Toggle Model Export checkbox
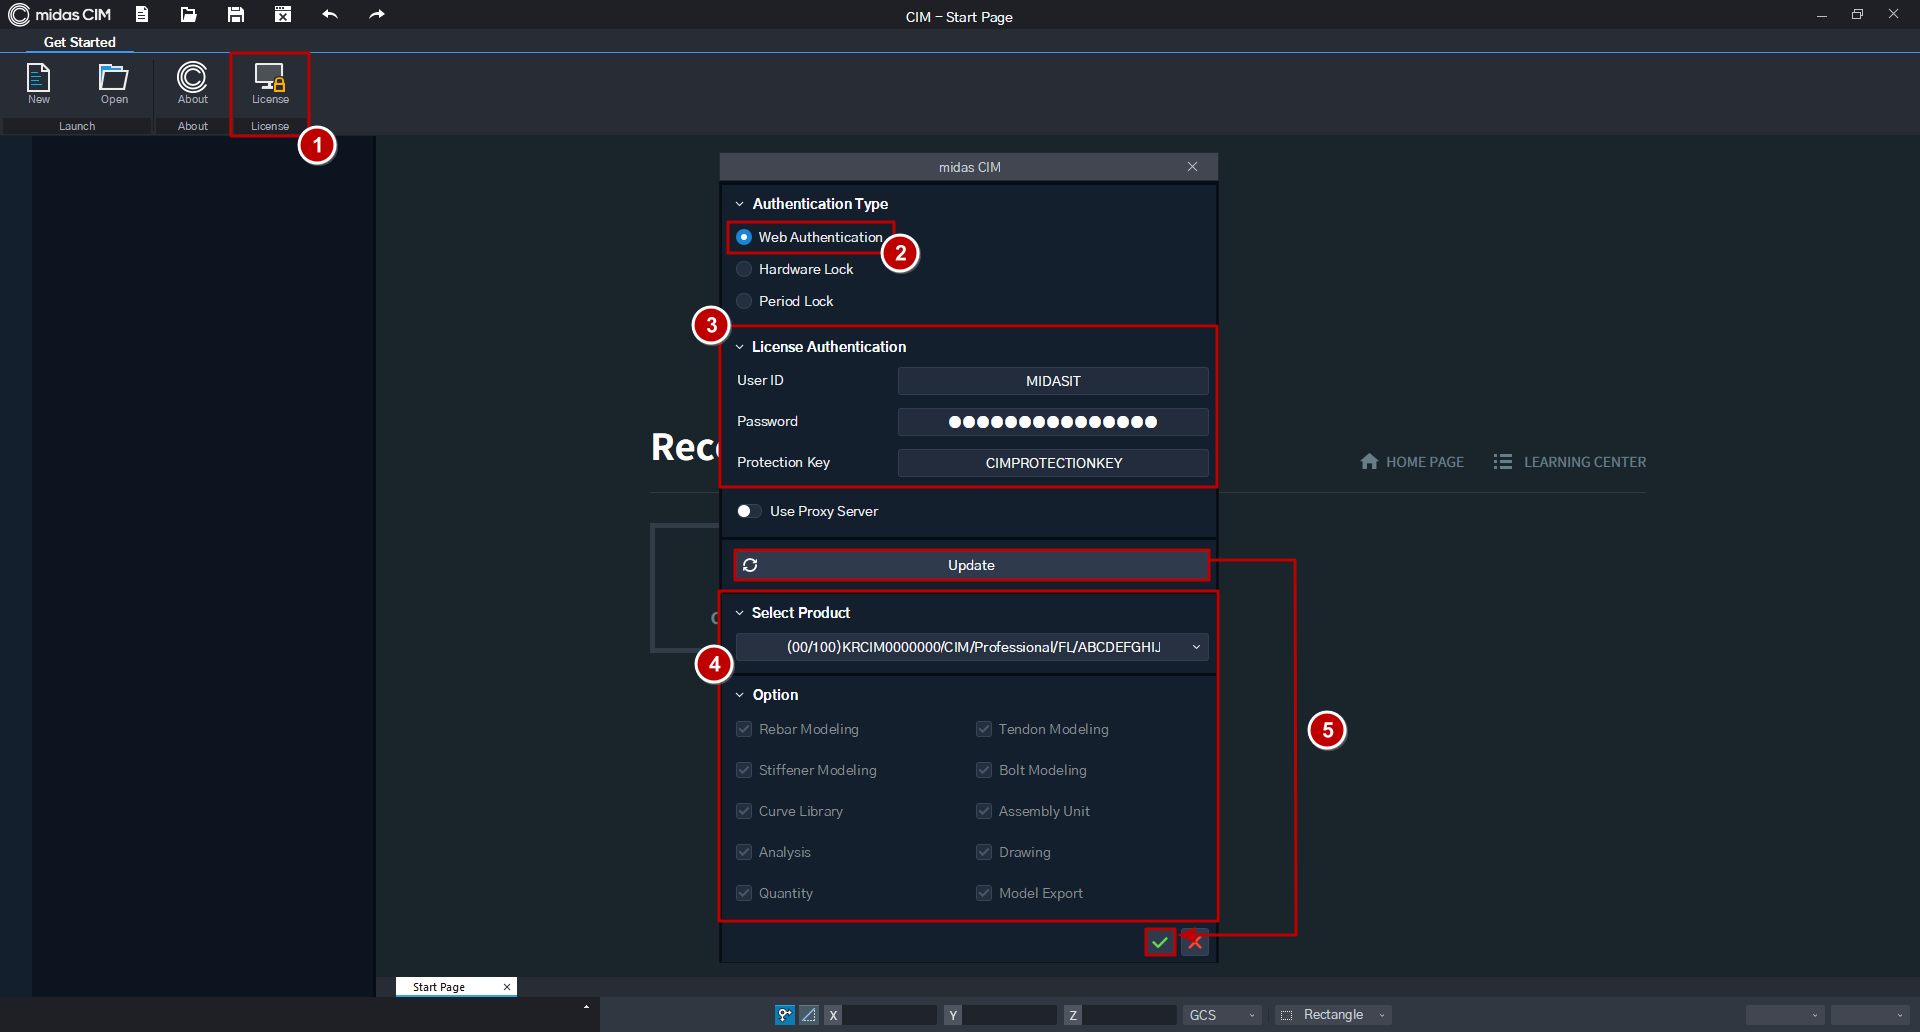Screen dimensions: 1920x1032 point(984,893)
